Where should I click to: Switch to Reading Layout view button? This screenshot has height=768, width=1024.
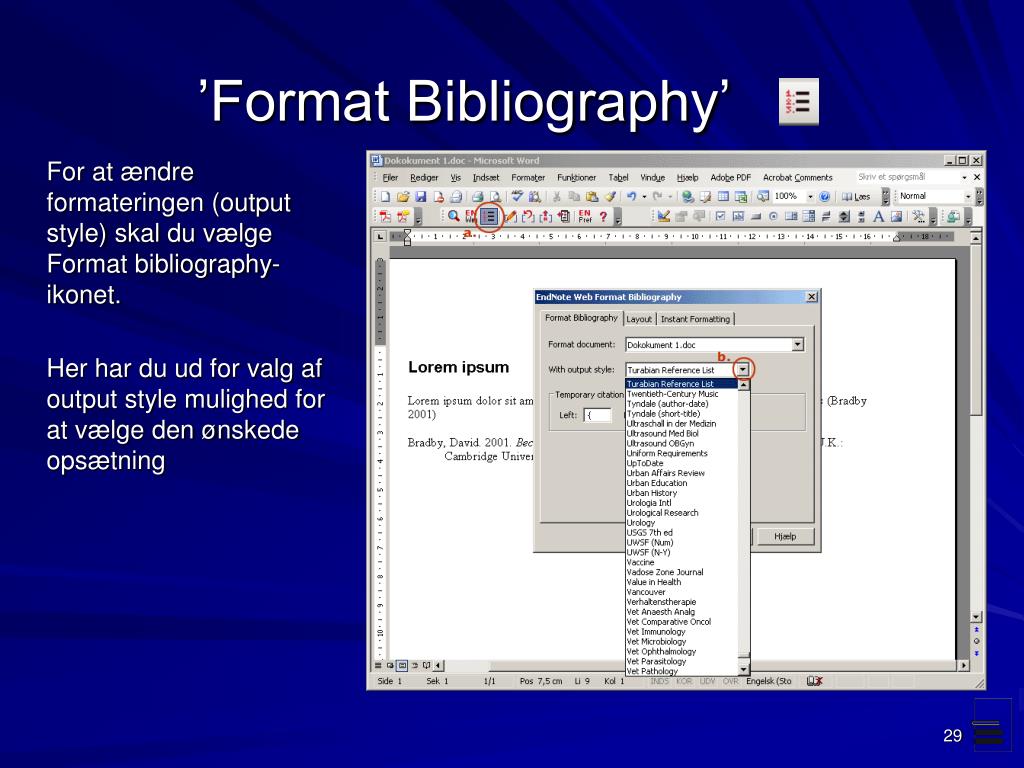(426, 665)
